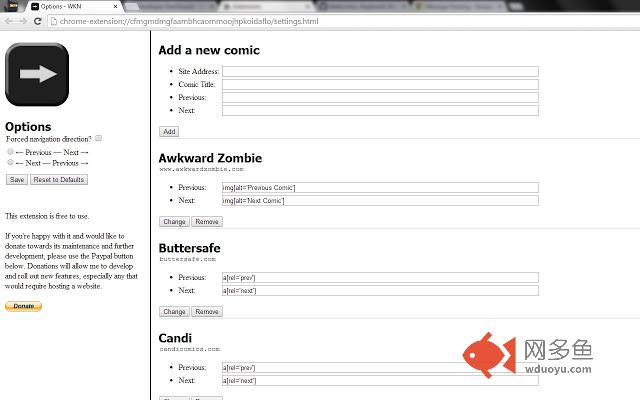Edit Buttersafe Next selector field
The width and height of the screenshot is (640, 400).
coord(380,291)
